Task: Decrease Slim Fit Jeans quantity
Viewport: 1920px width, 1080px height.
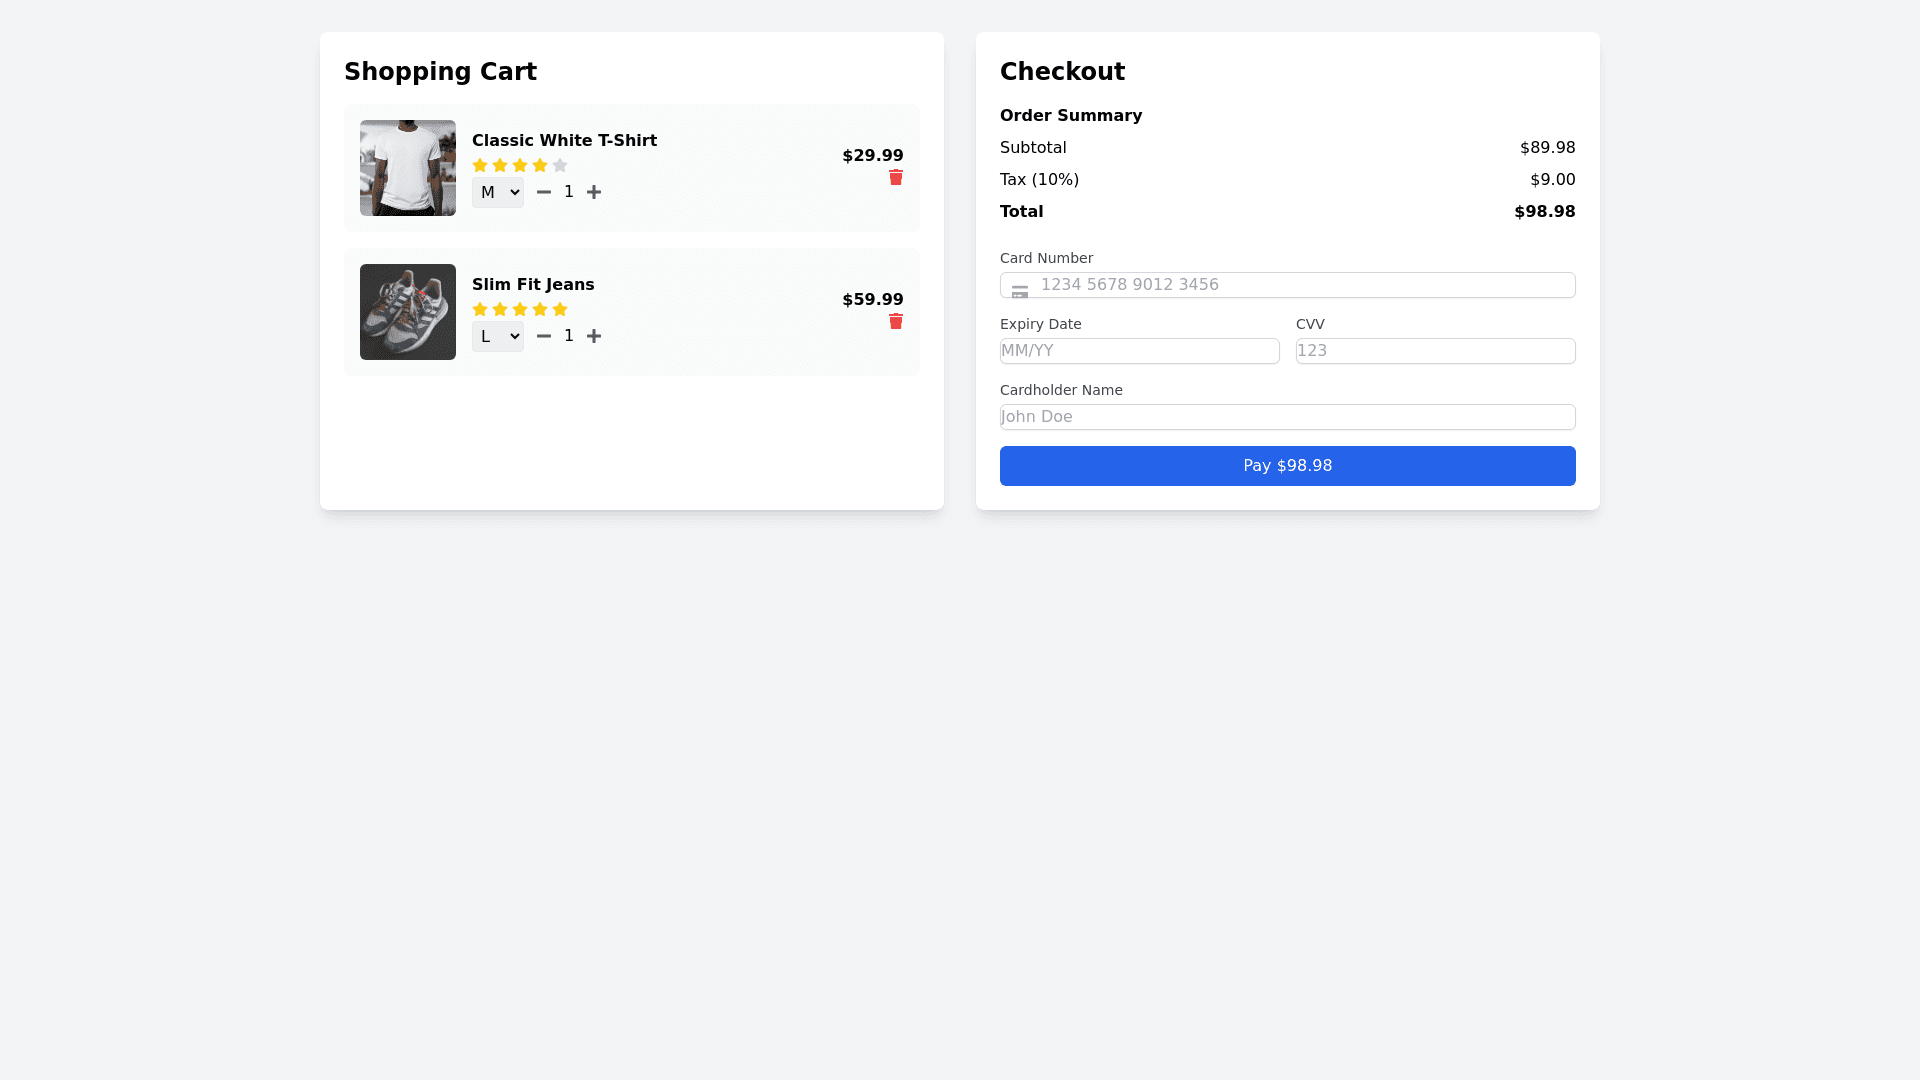Action: [x=544, y=336]
